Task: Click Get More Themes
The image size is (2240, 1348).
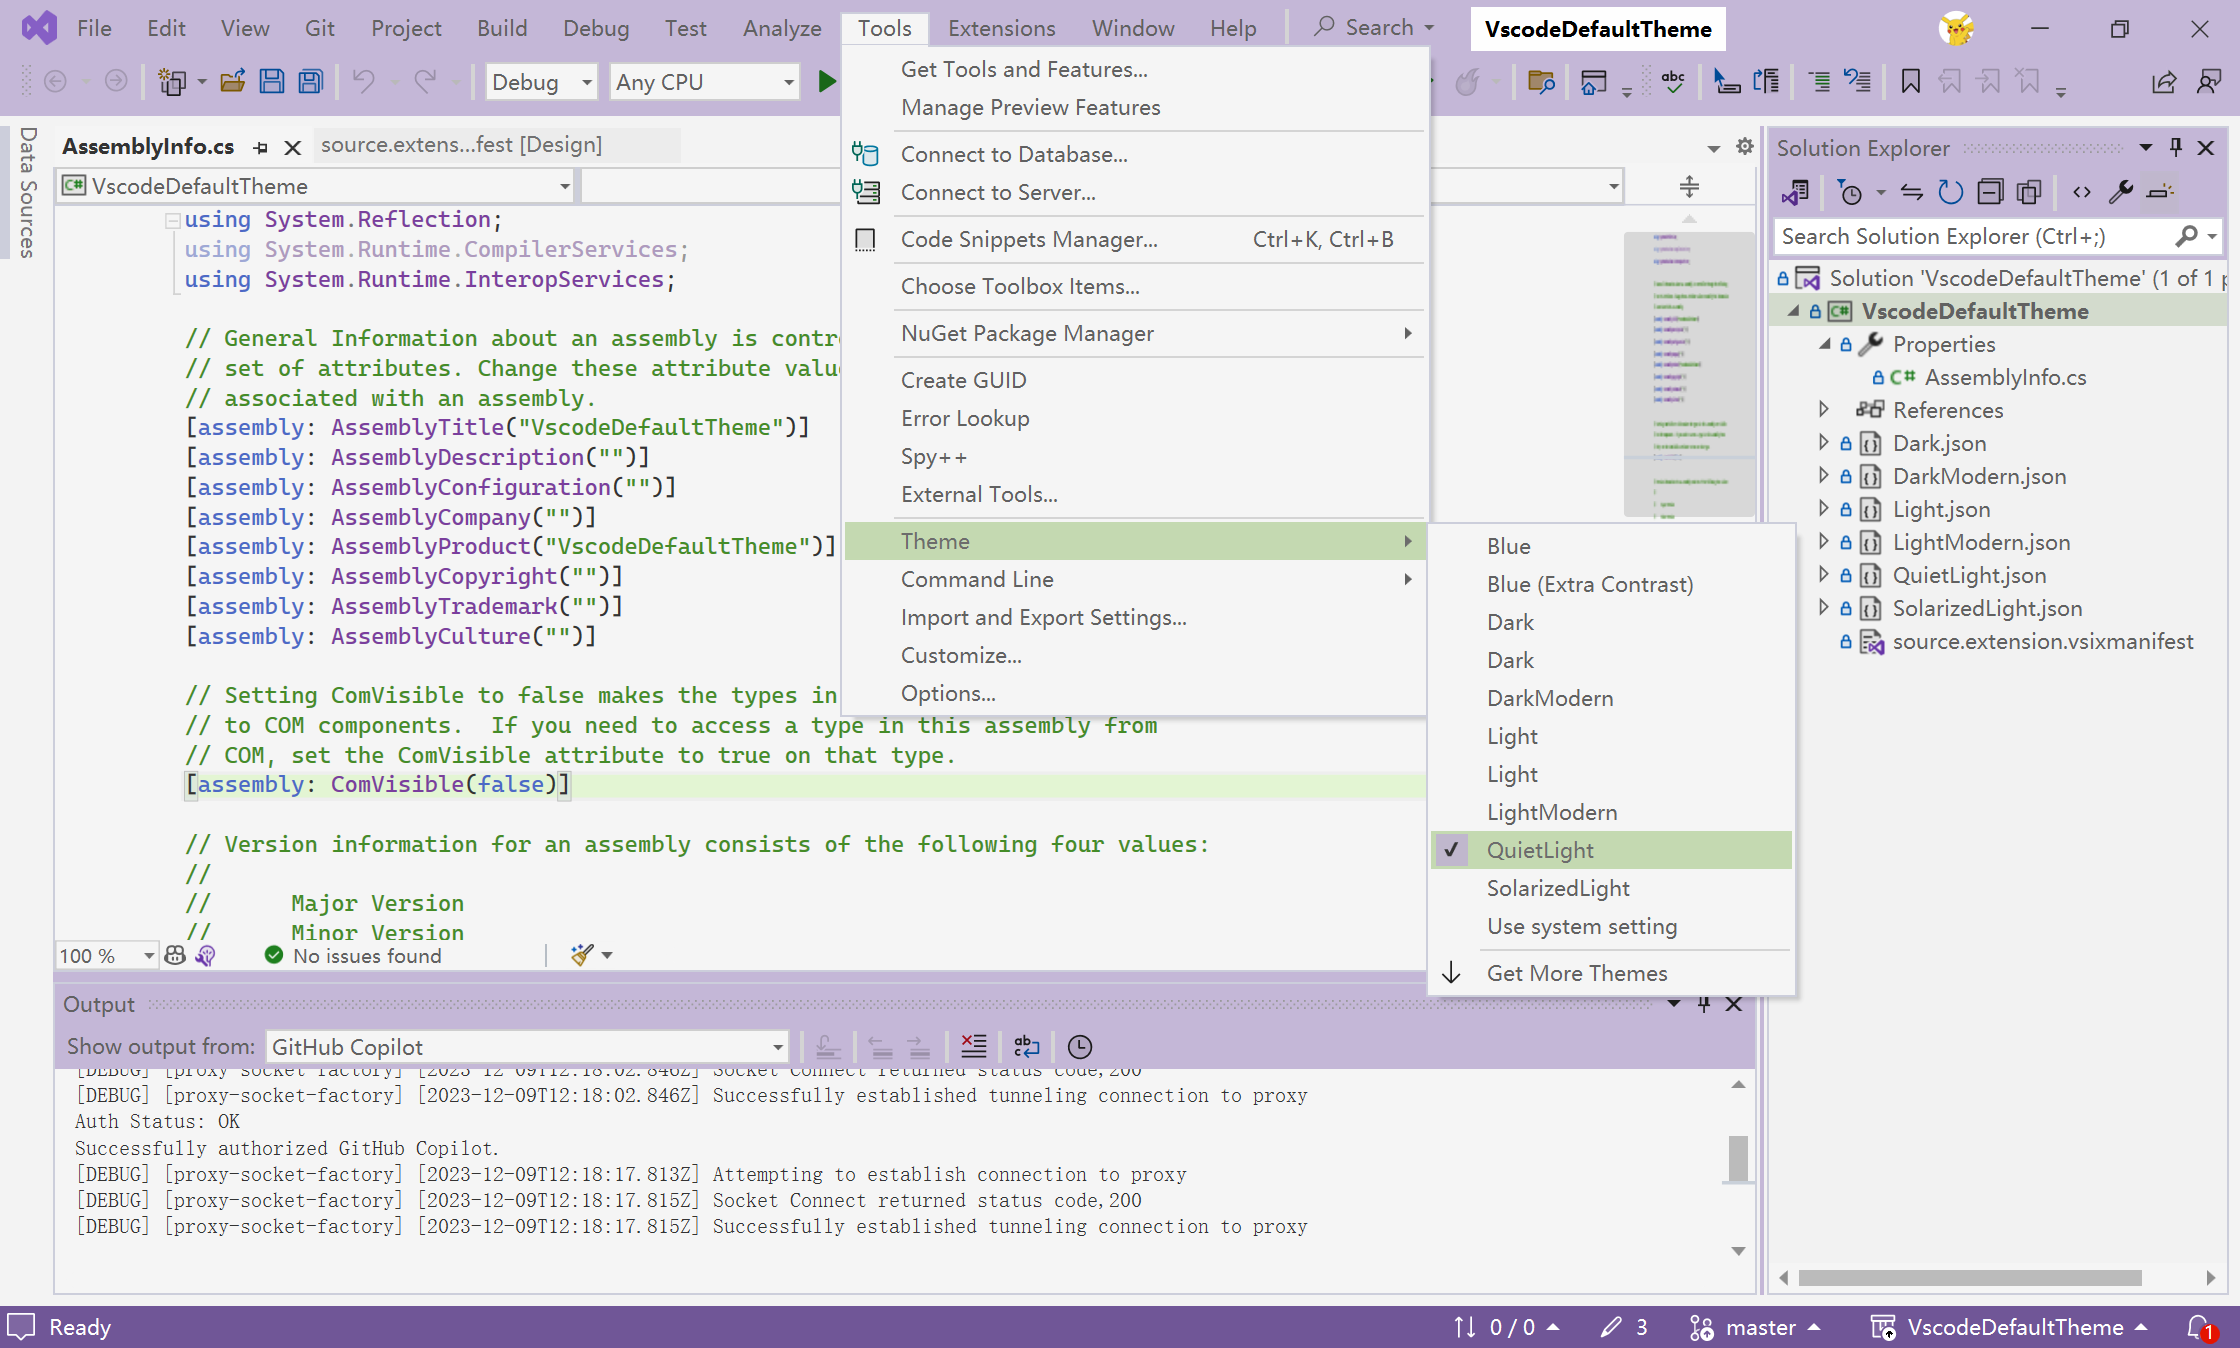Action: 1577,973
